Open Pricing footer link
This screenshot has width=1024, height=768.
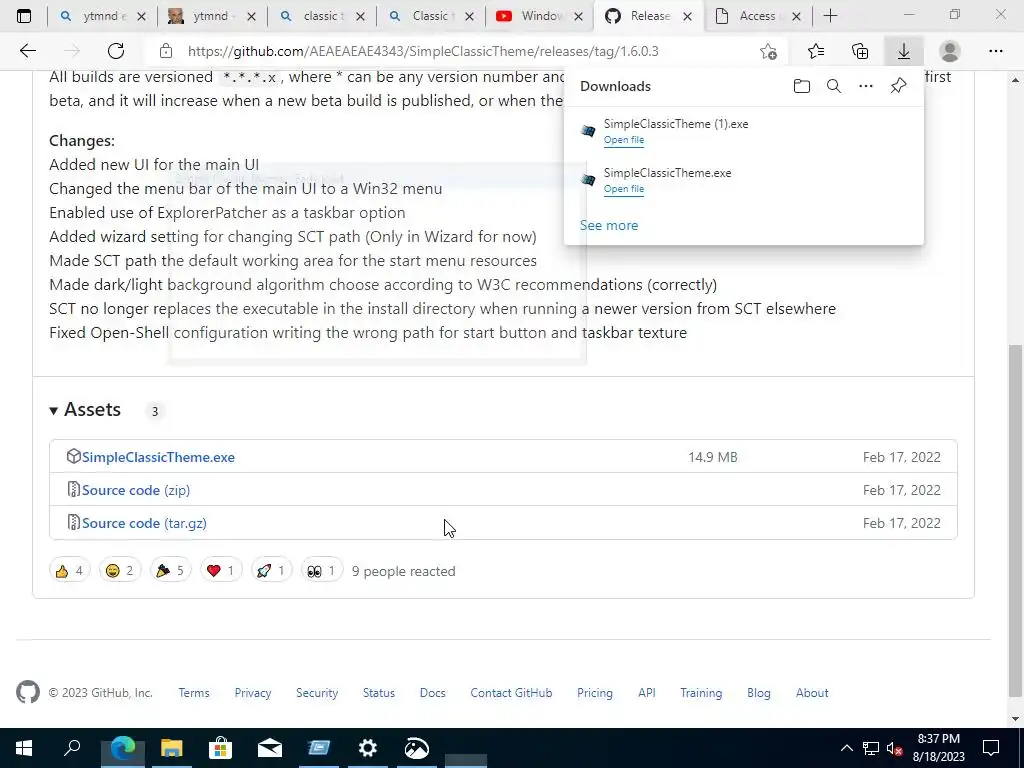click(595, 693)
